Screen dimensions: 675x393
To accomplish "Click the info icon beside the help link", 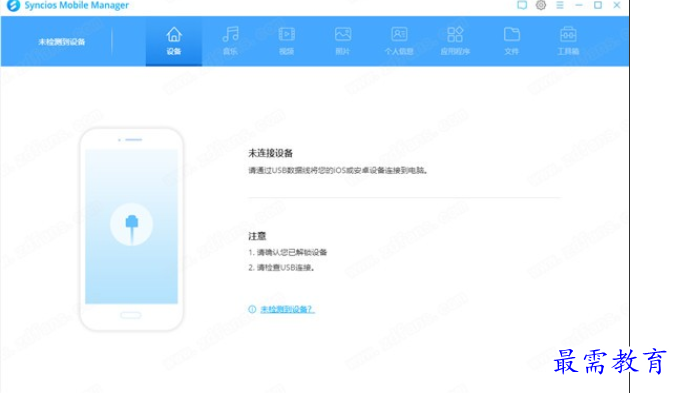I will tap(252, 309).
